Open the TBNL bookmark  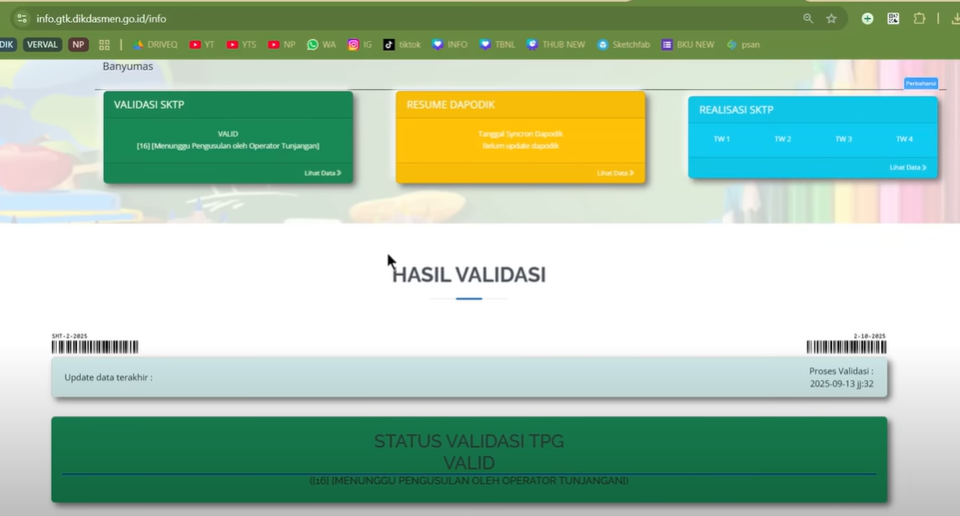point(497,45)
